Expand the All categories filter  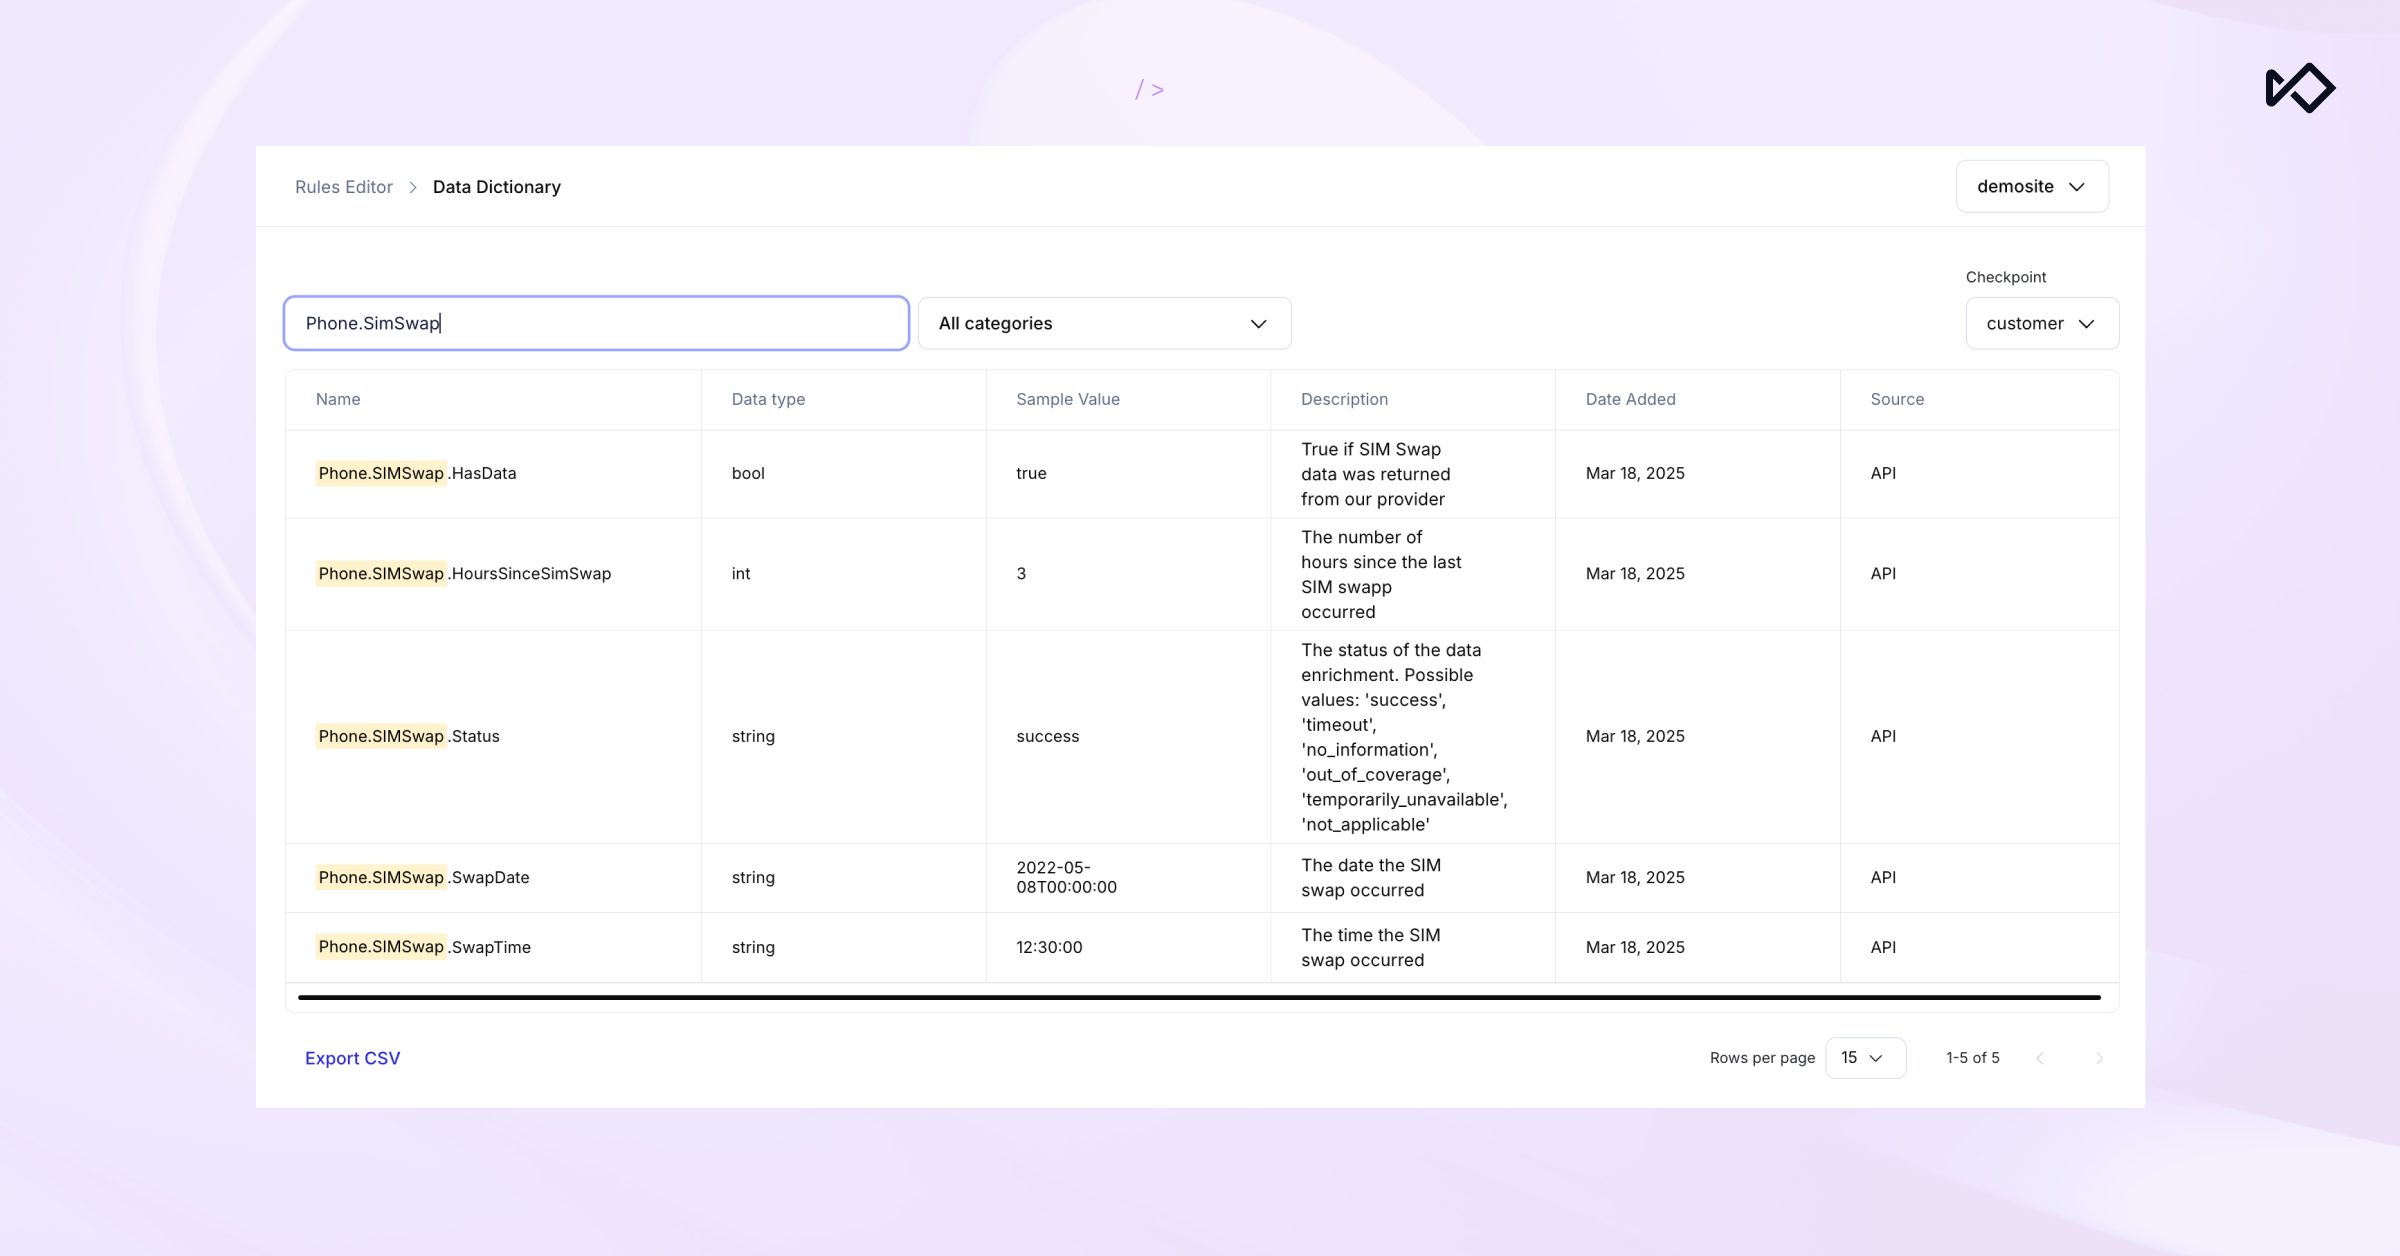(1104, 323)
